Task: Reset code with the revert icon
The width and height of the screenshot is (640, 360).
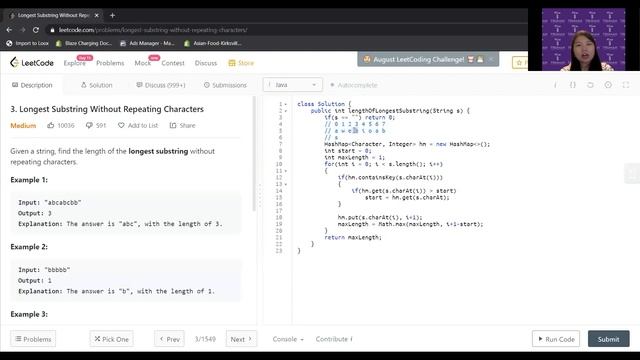Action: click(590, 85)
